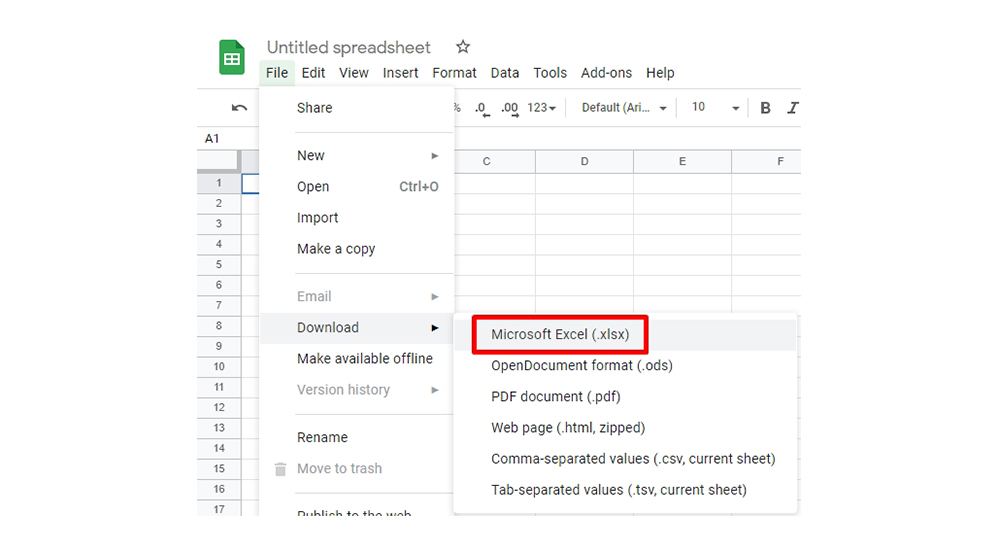Select Move to trash
This screenshot has width=1000, height=542.
[x=357, y=469]
